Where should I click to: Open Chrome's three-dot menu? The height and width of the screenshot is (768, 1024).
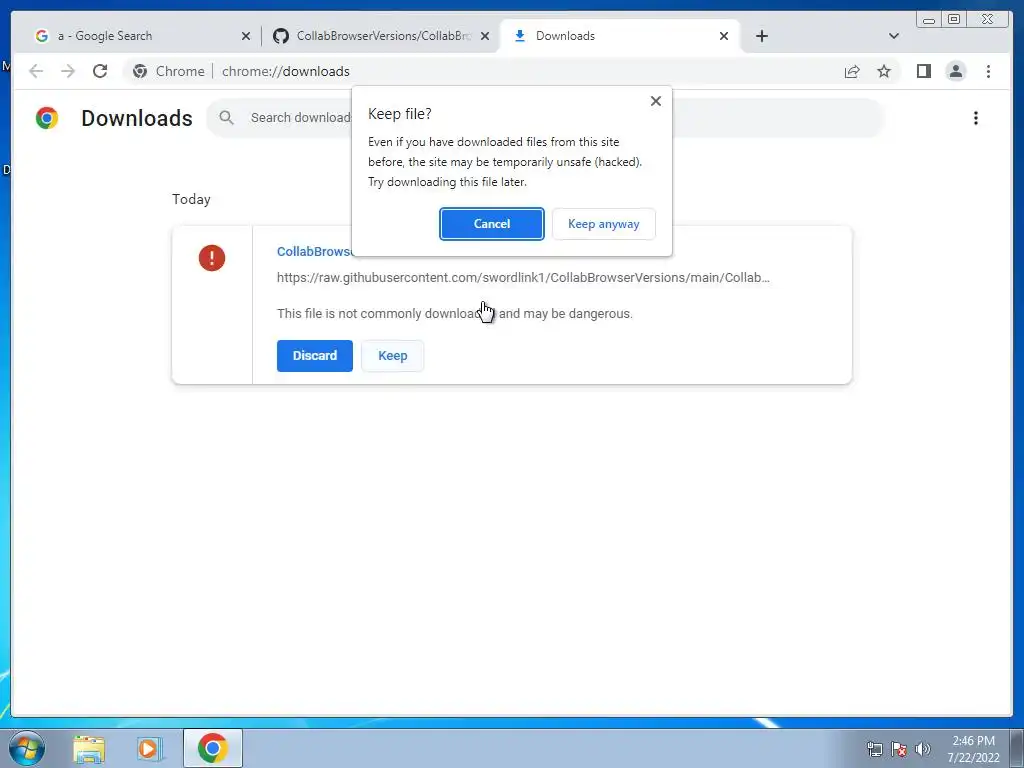[988, 71]
